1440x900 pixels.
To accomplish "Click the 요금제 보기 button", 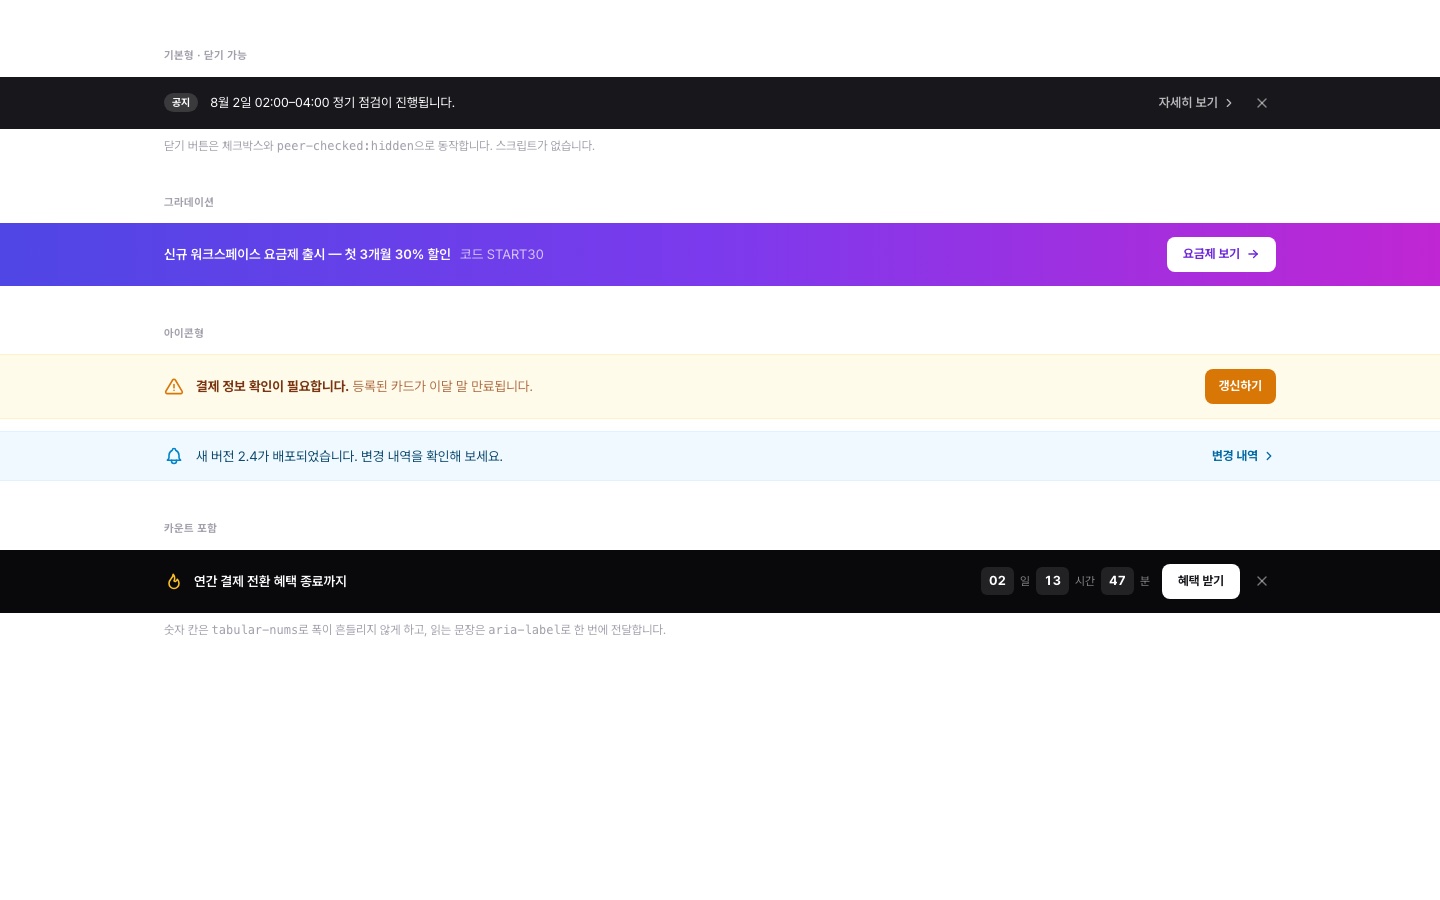I will [1221, 254].
